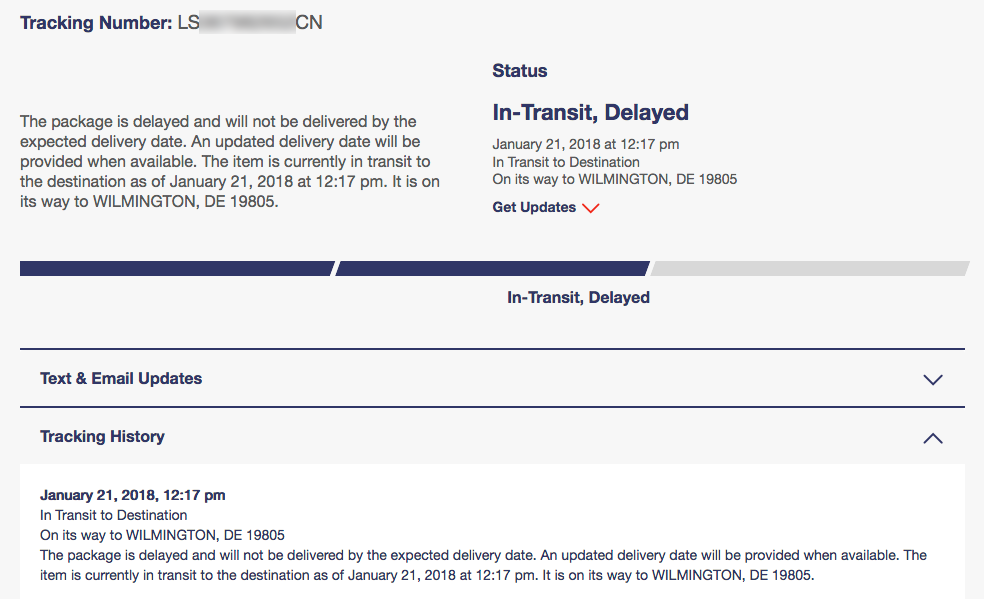The width and height of the screenshot is (984, 599).
Task: Click the delay description paragraph at top left
Action: coord(230,161)
